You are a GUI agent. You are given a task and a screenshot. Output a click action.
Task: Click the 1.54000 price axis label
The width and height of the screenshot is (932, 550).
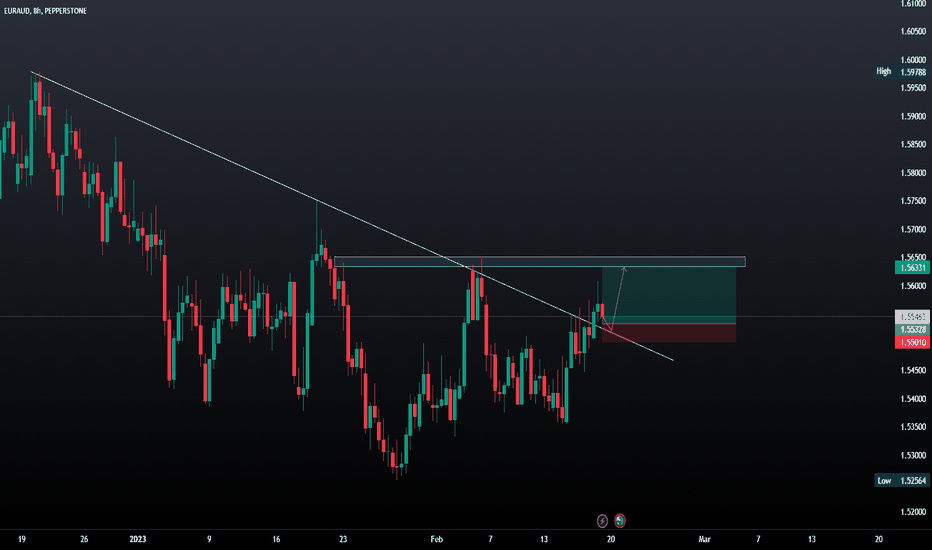point(913,398)
